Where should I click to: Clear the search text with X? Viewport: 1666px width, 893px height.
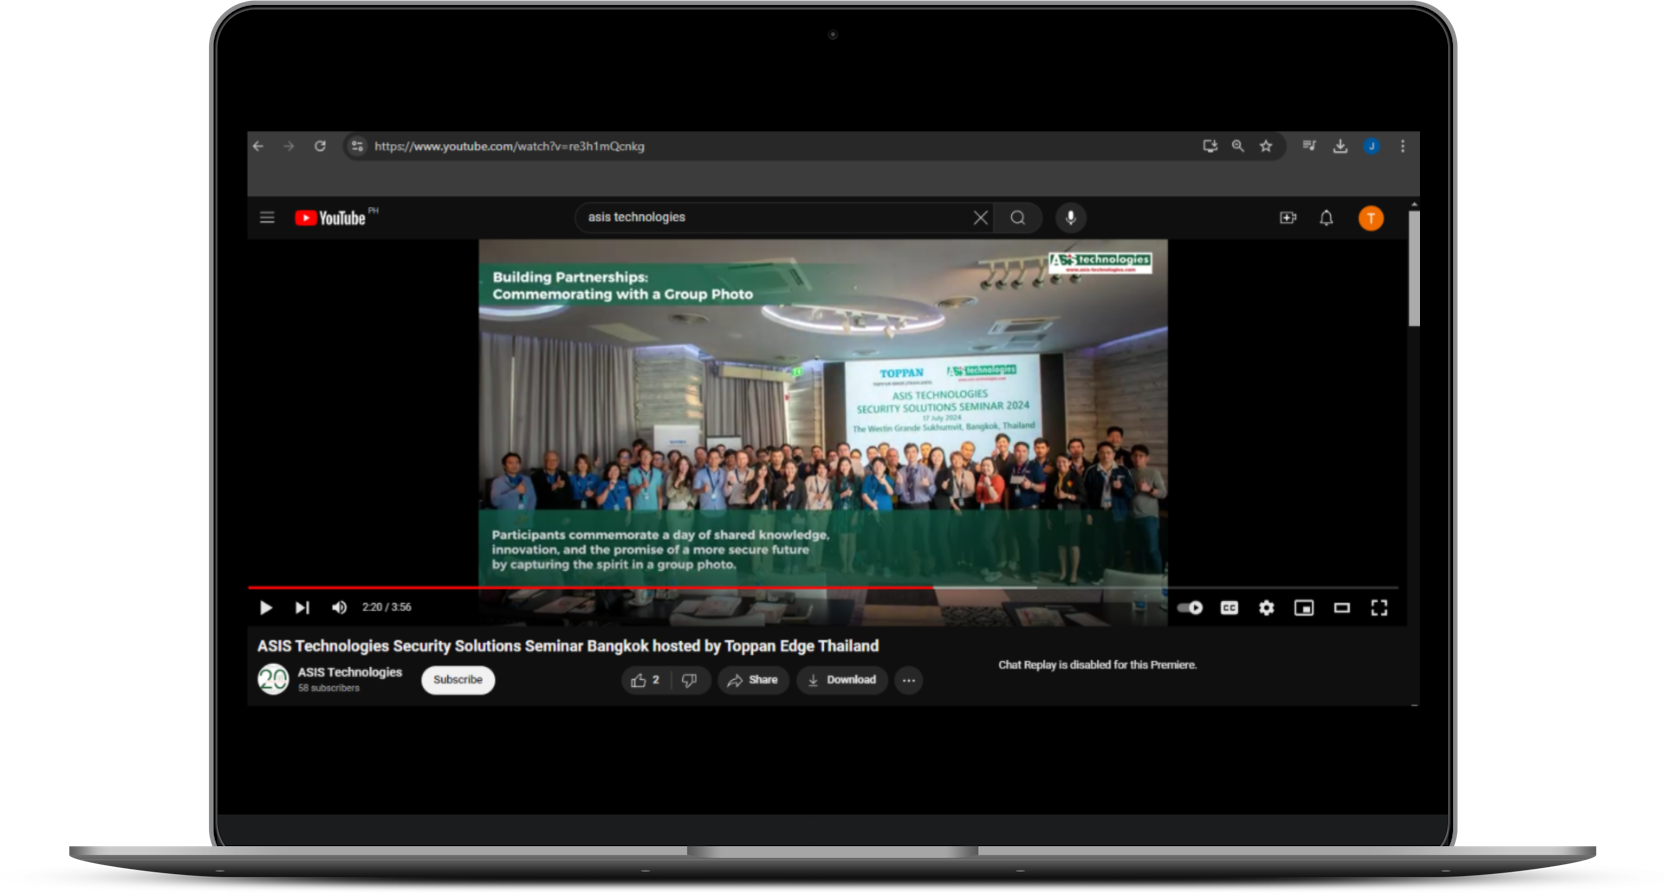[981, 217]
